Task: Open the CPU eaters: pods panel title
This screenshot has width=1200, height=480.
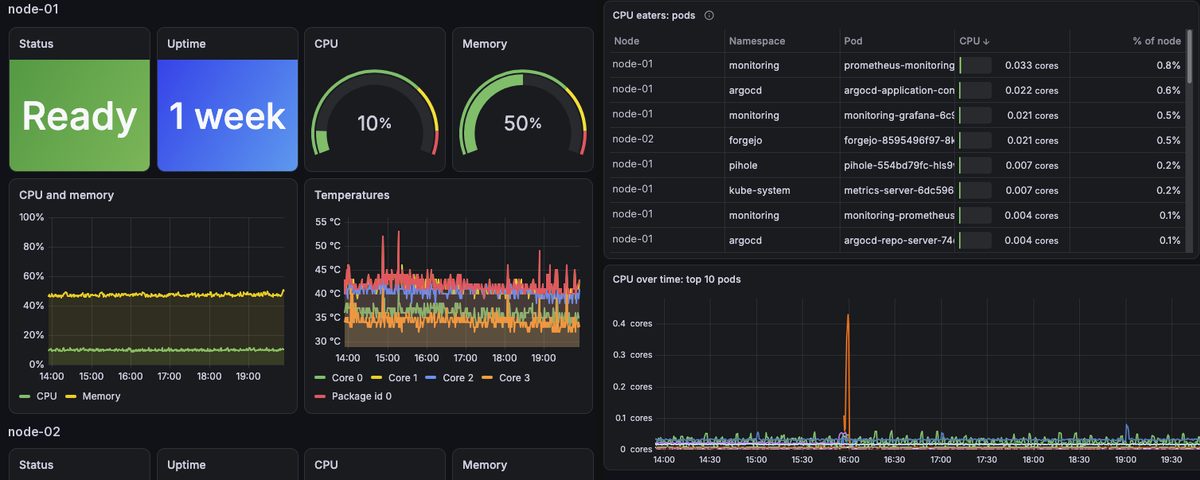Action: (x=654, y=15)
